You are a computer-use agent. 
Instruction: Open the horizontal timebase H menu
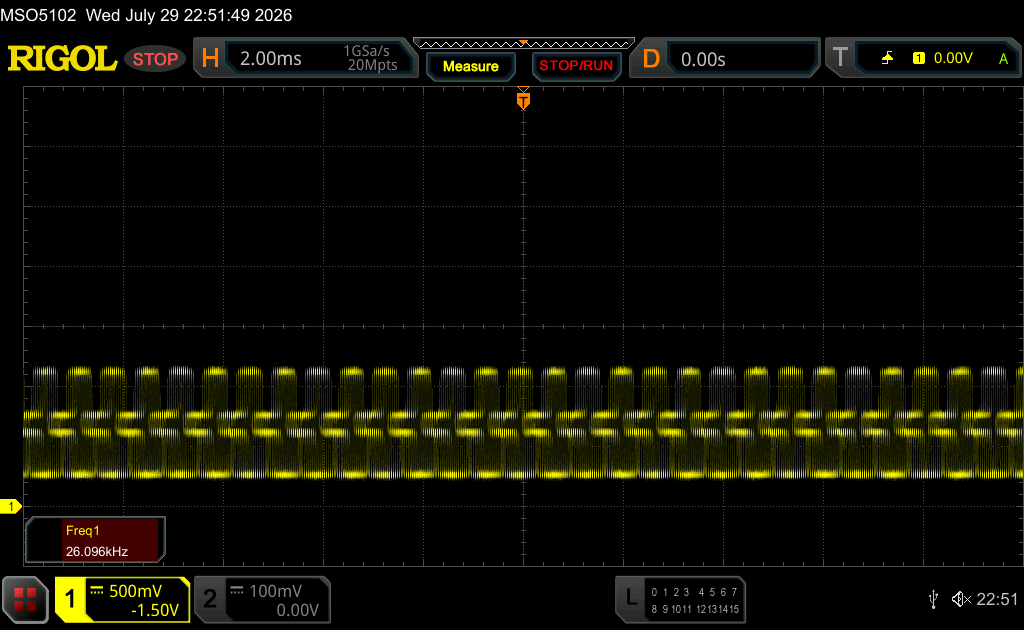coord(210,59)
